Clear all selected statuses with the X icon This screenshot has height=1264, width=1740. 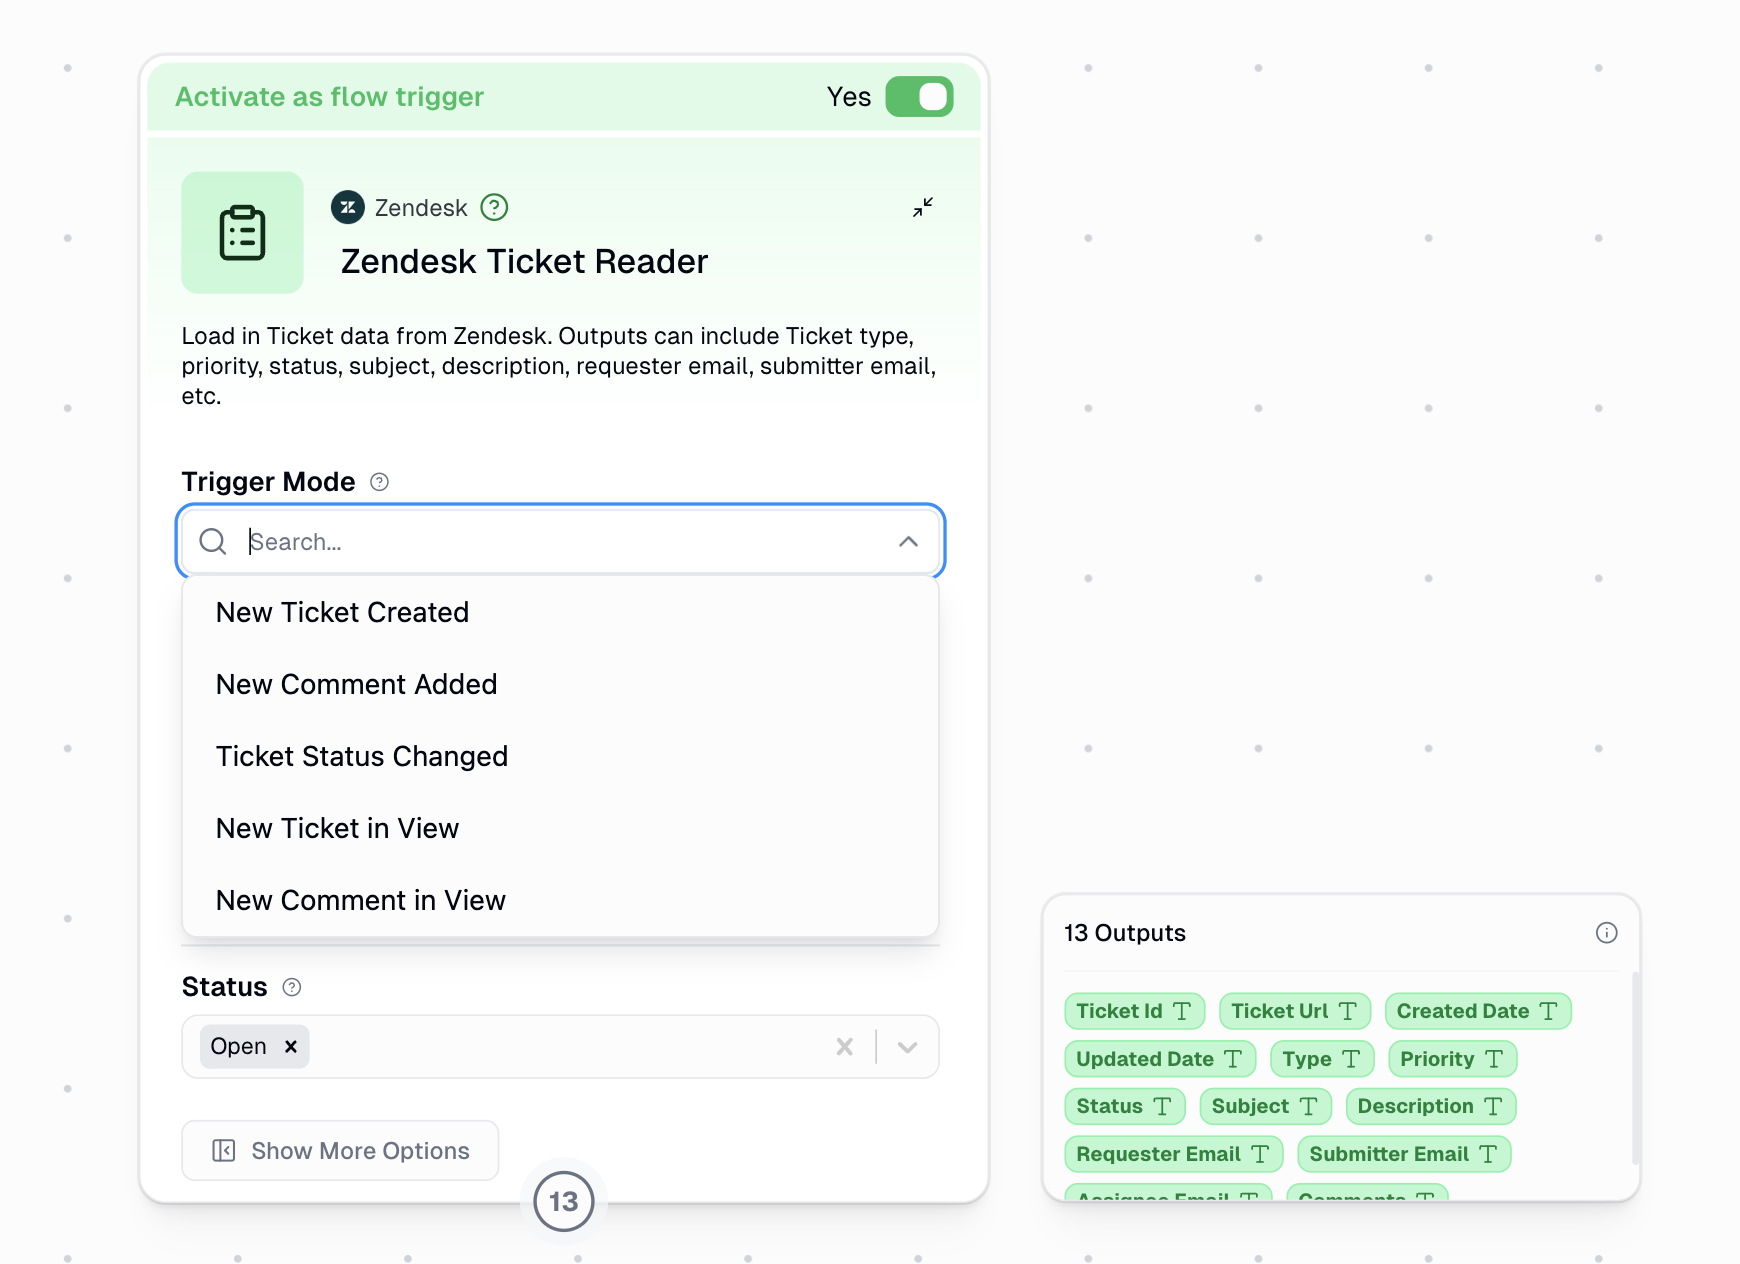pyautogui.click(x=844, y=1046)
